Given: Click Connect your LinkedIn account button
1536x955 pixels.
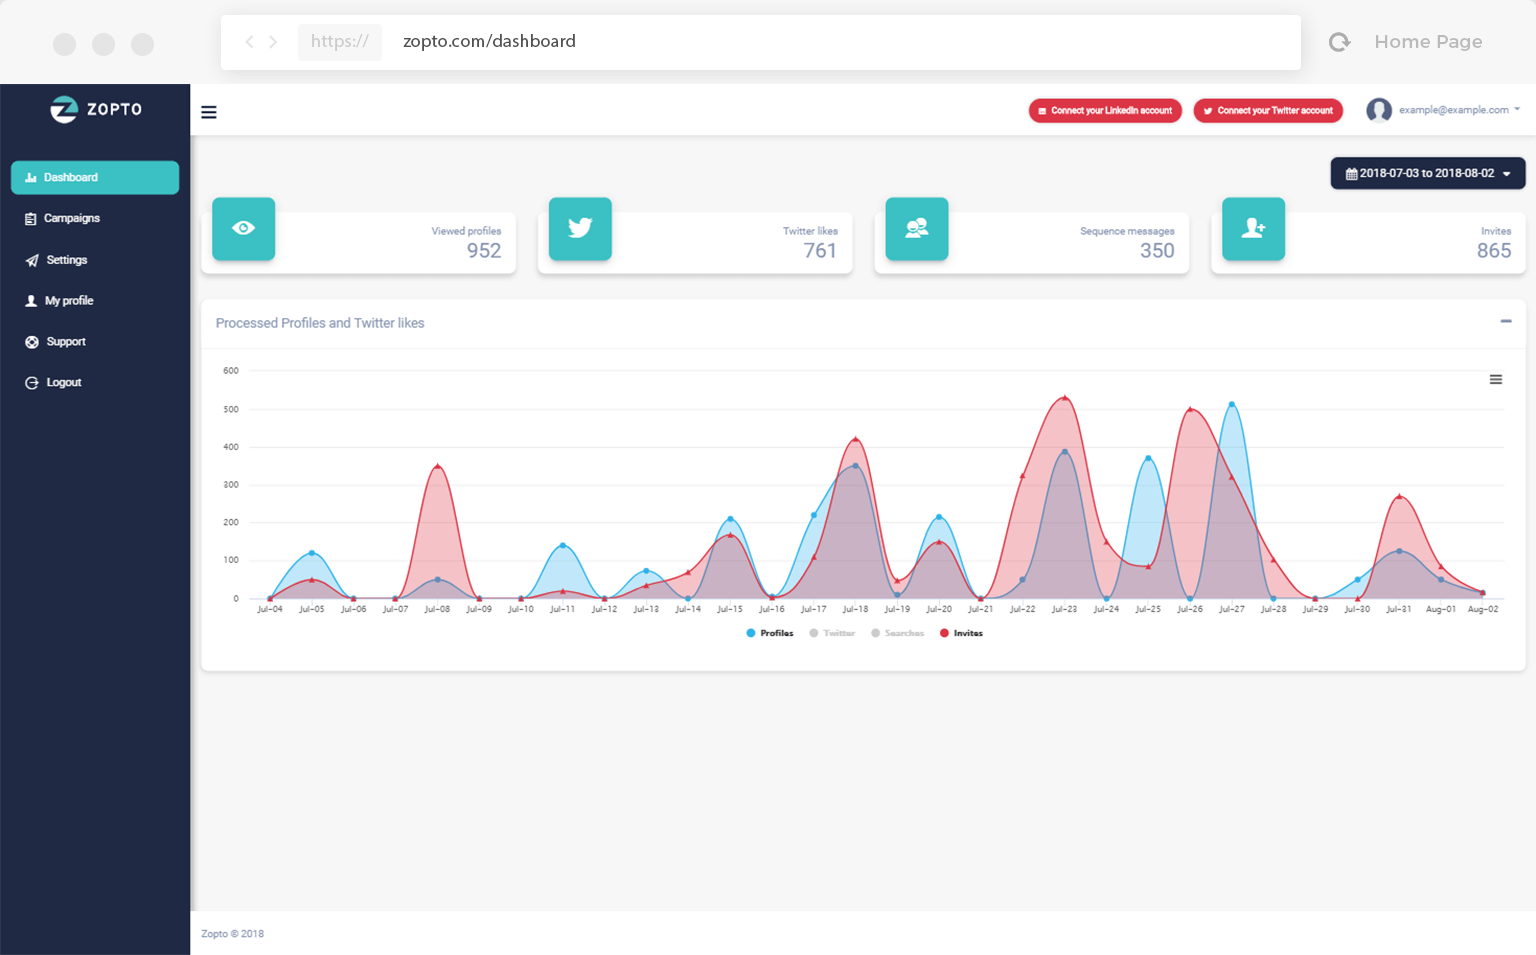Looking at the screenshot, I should tap(1105, 111).
